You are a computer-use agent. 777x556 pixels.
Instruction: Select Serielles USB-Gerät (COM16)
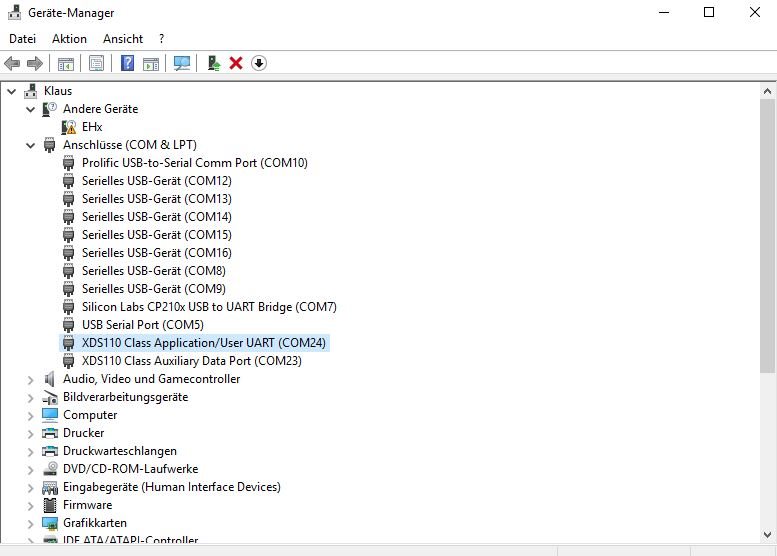(157, 253)
